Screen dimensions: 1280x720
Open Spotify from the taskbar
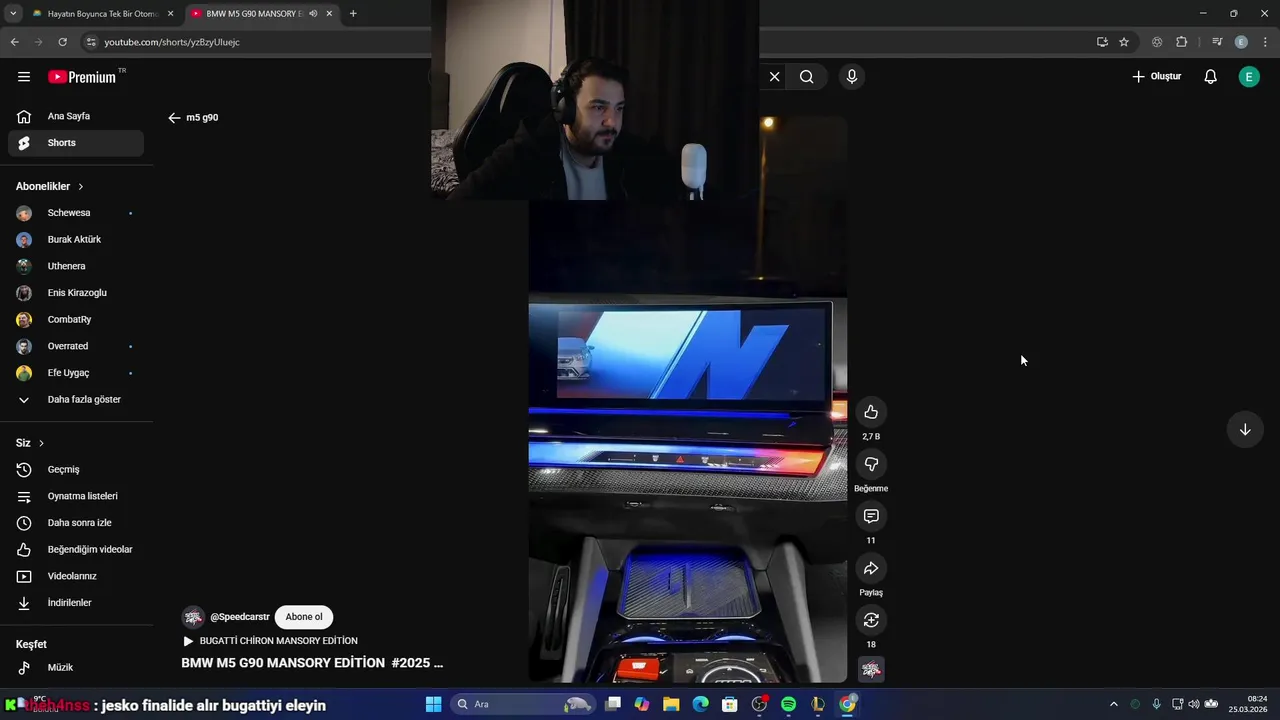[788, 704]
